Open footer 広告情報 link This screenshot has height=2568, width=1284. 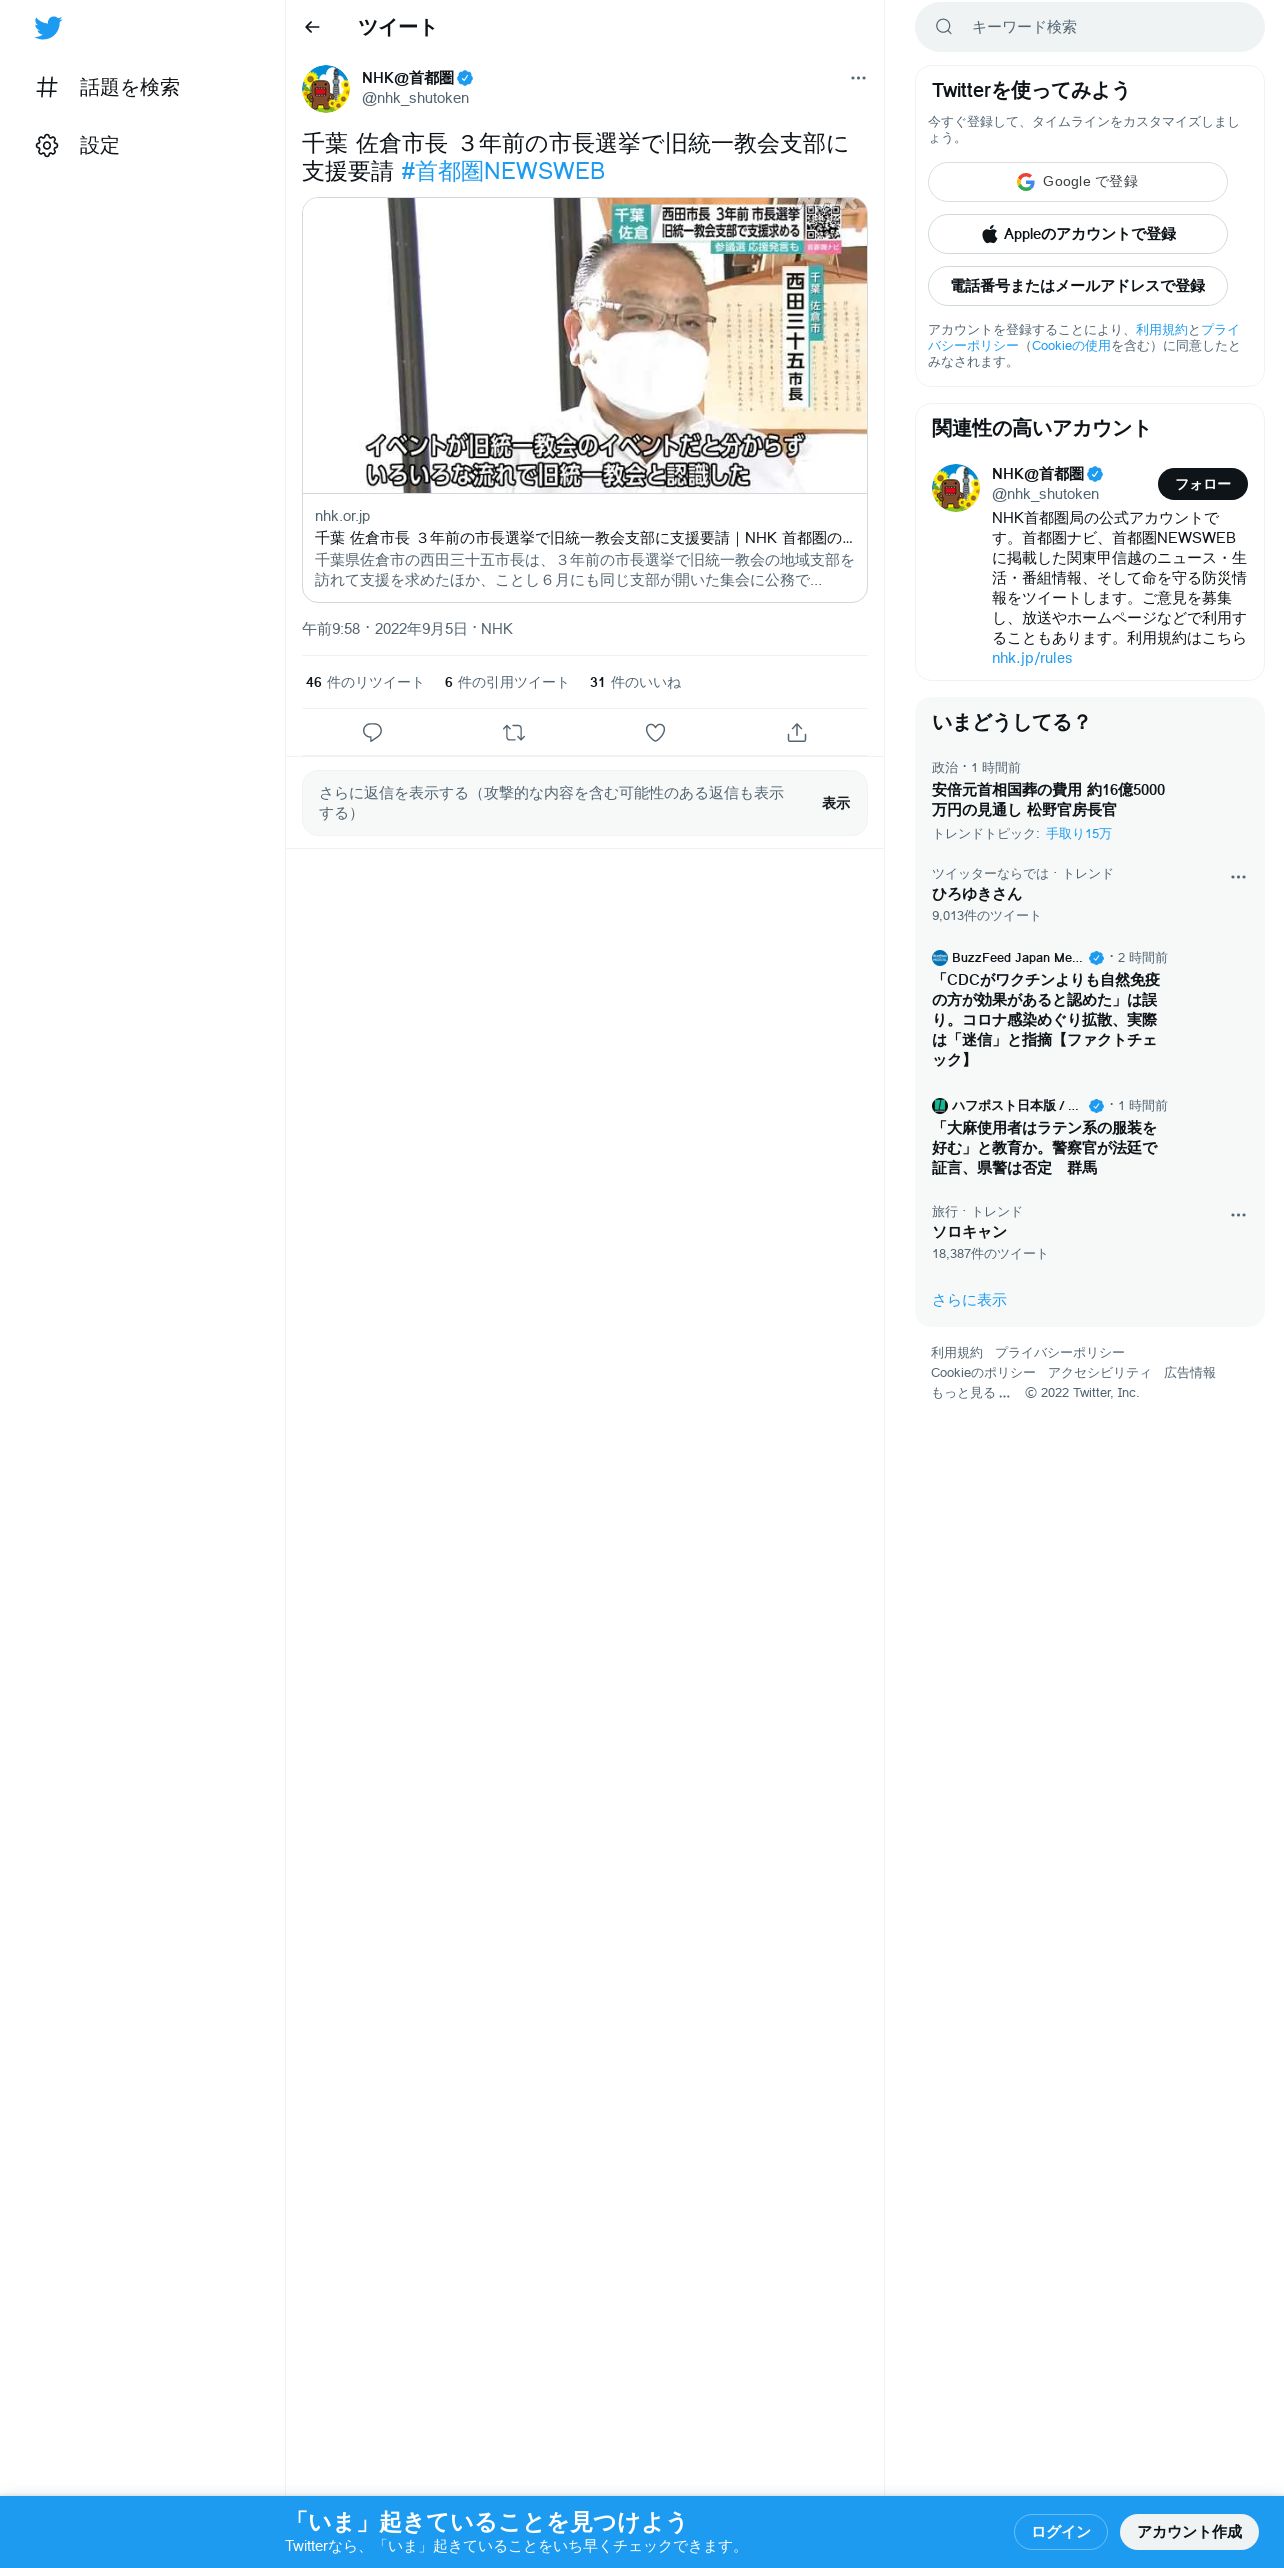tap(1190, 1373)
